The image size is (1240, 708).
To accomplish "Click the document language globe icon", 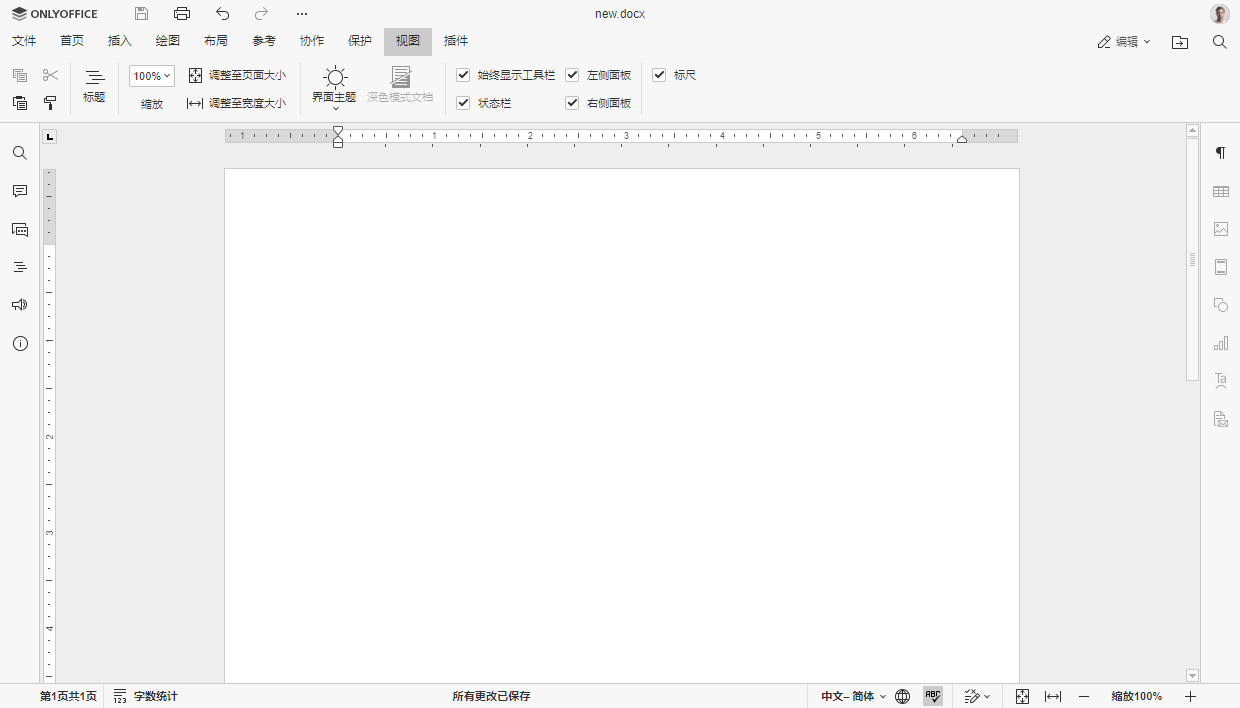I will click(x=903, y=696).
